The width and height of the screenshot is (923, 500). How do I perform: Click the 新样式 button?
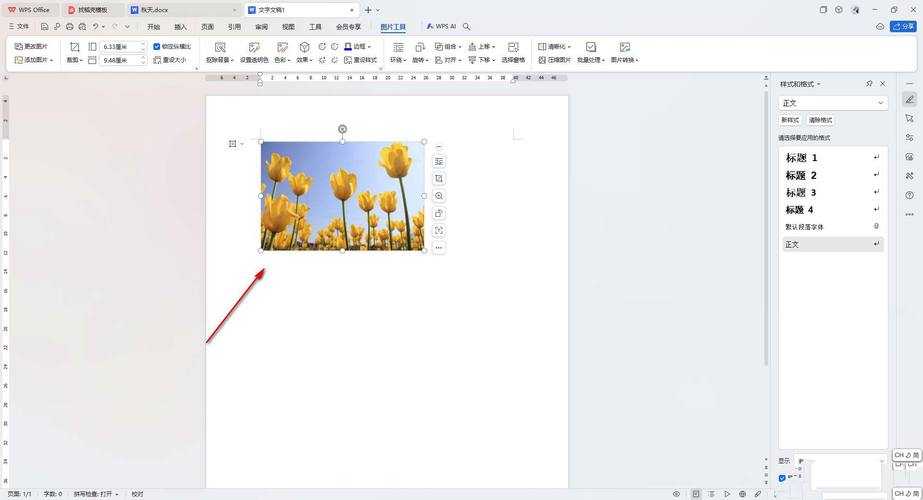(x=790, y=120)
